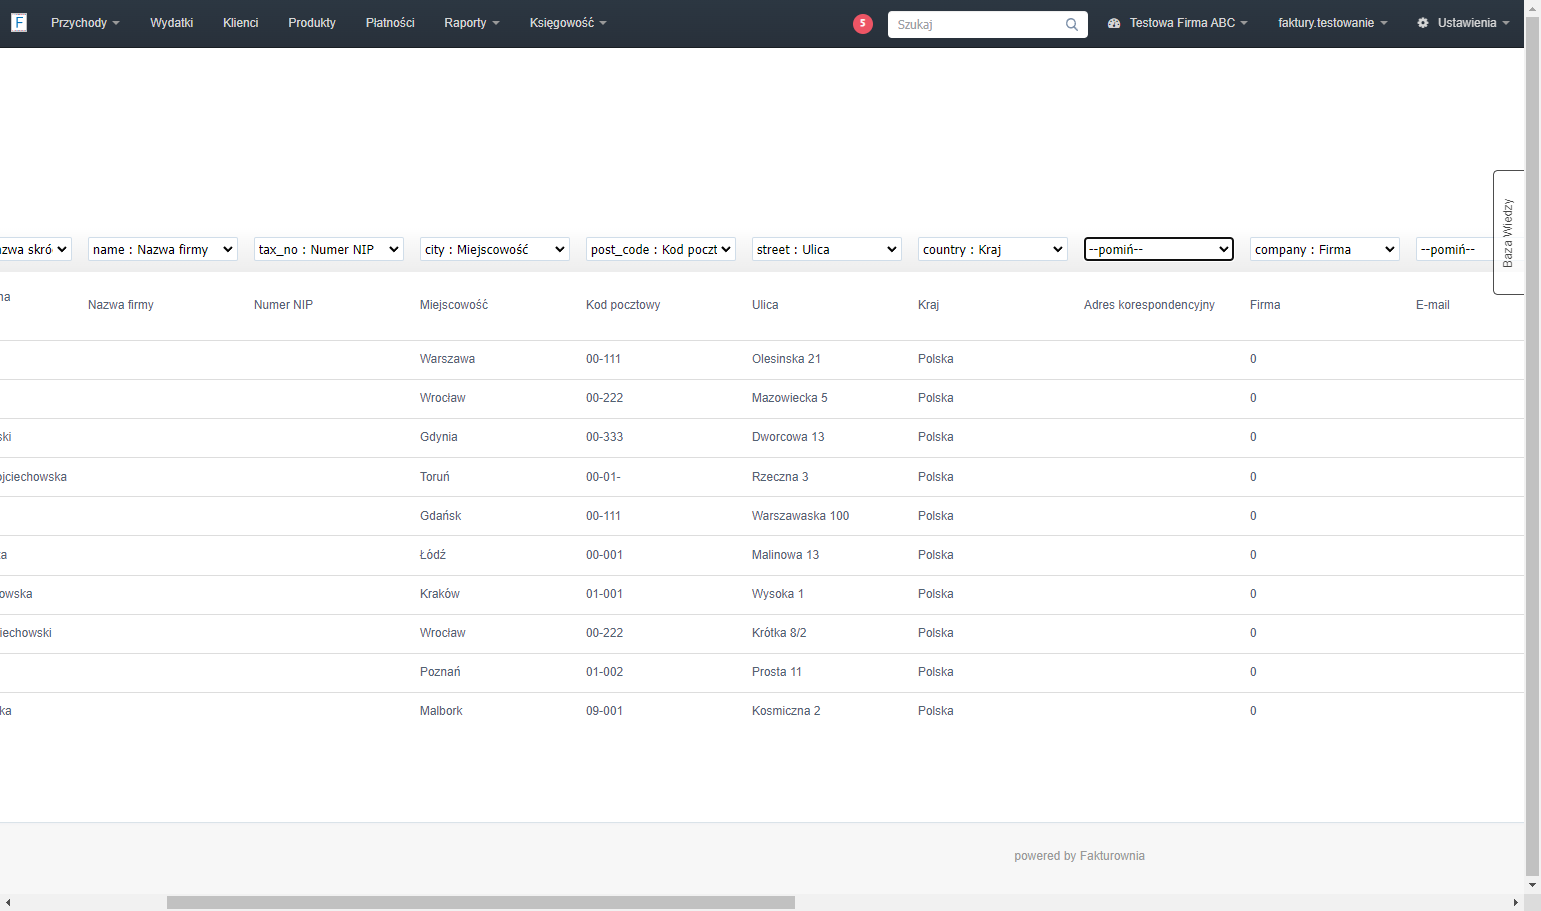Viewport: 1541px width, 911px height.
Task: Open the Baza Wiedzy side tab
Action: pyautogui.click(x=1508, y=232)
